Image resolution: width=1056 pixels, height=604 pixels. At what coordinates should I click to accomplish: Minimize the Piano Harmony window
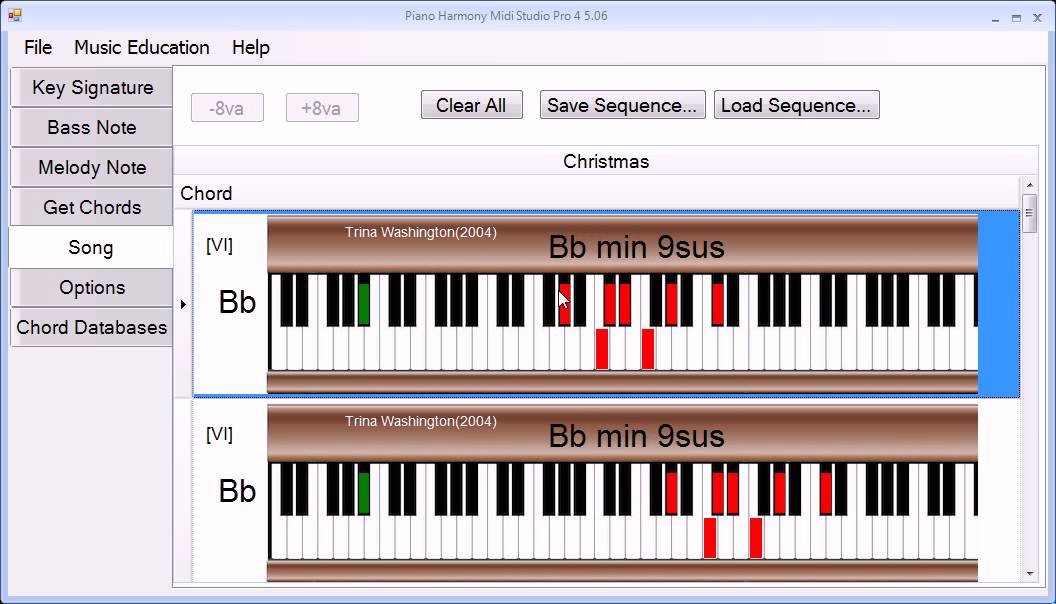pos(995,18)
